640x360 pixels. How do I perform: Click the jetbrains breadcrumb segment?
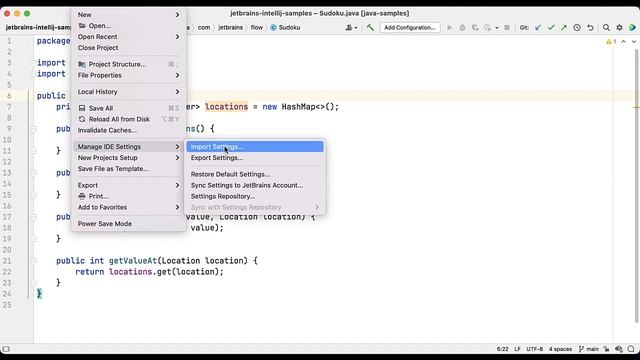[230, 27]
